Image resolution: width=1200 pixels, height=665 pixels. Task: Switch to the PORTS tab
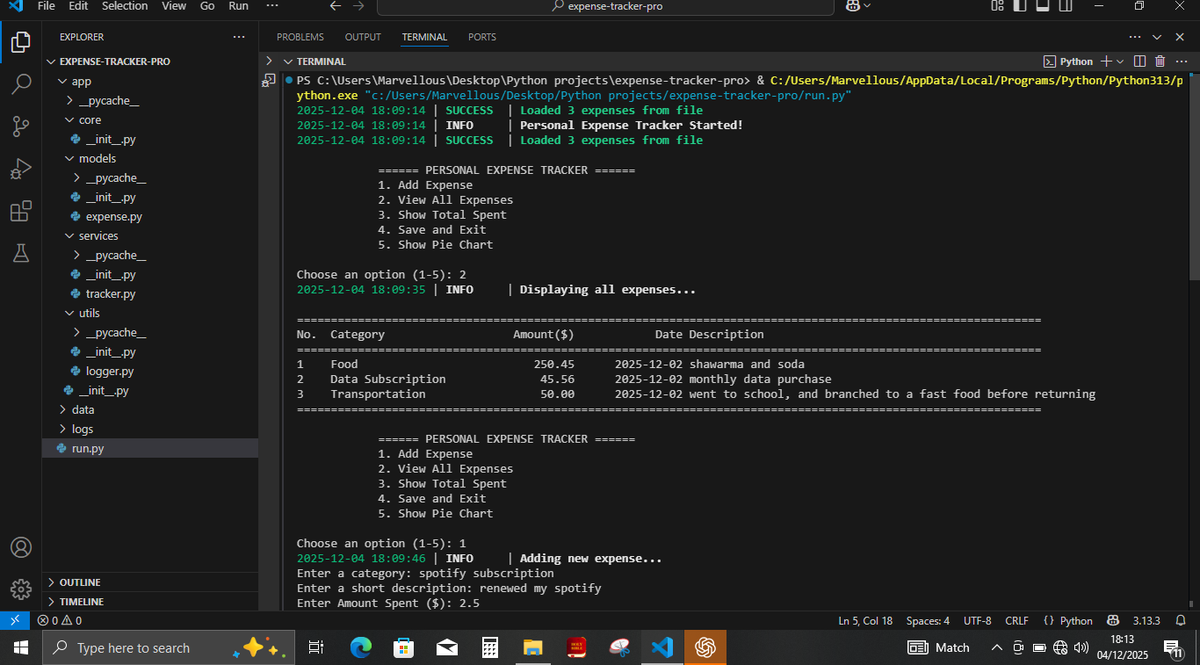(x=482, y=37)
